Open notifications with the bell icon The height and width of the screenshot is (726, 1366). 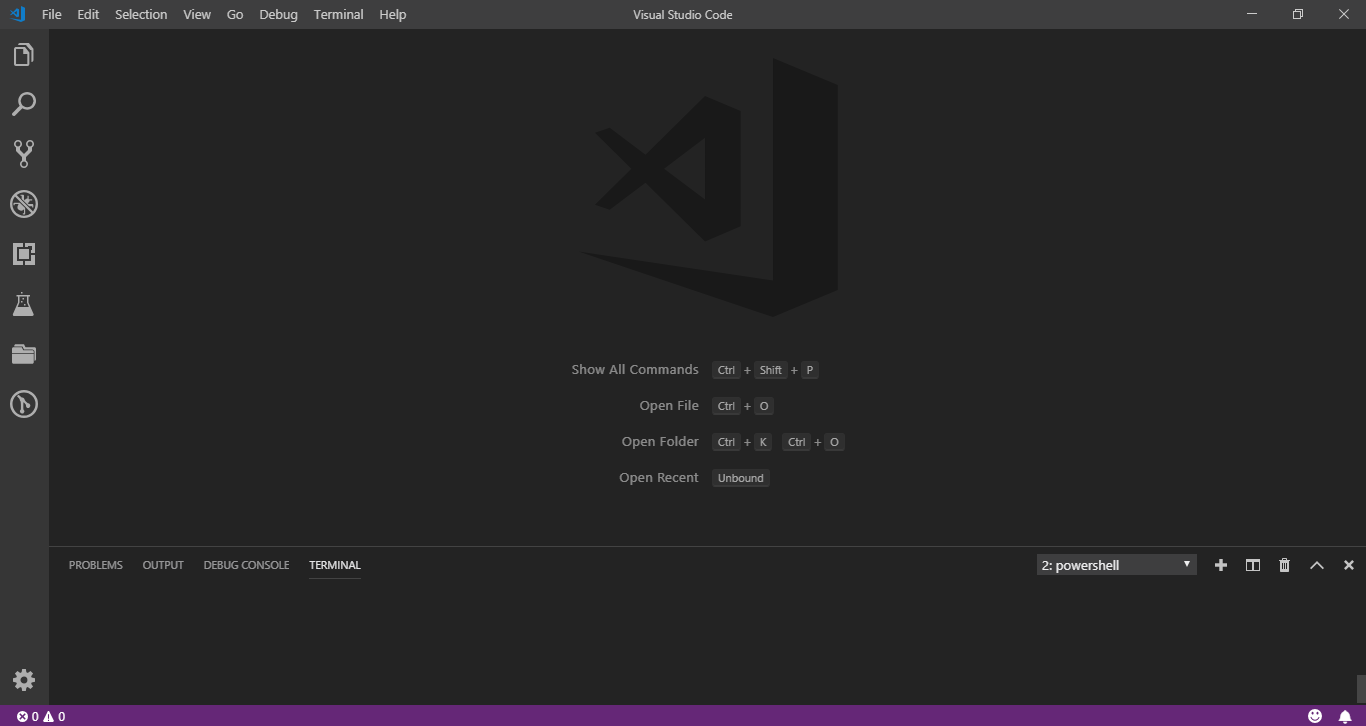1345,715
